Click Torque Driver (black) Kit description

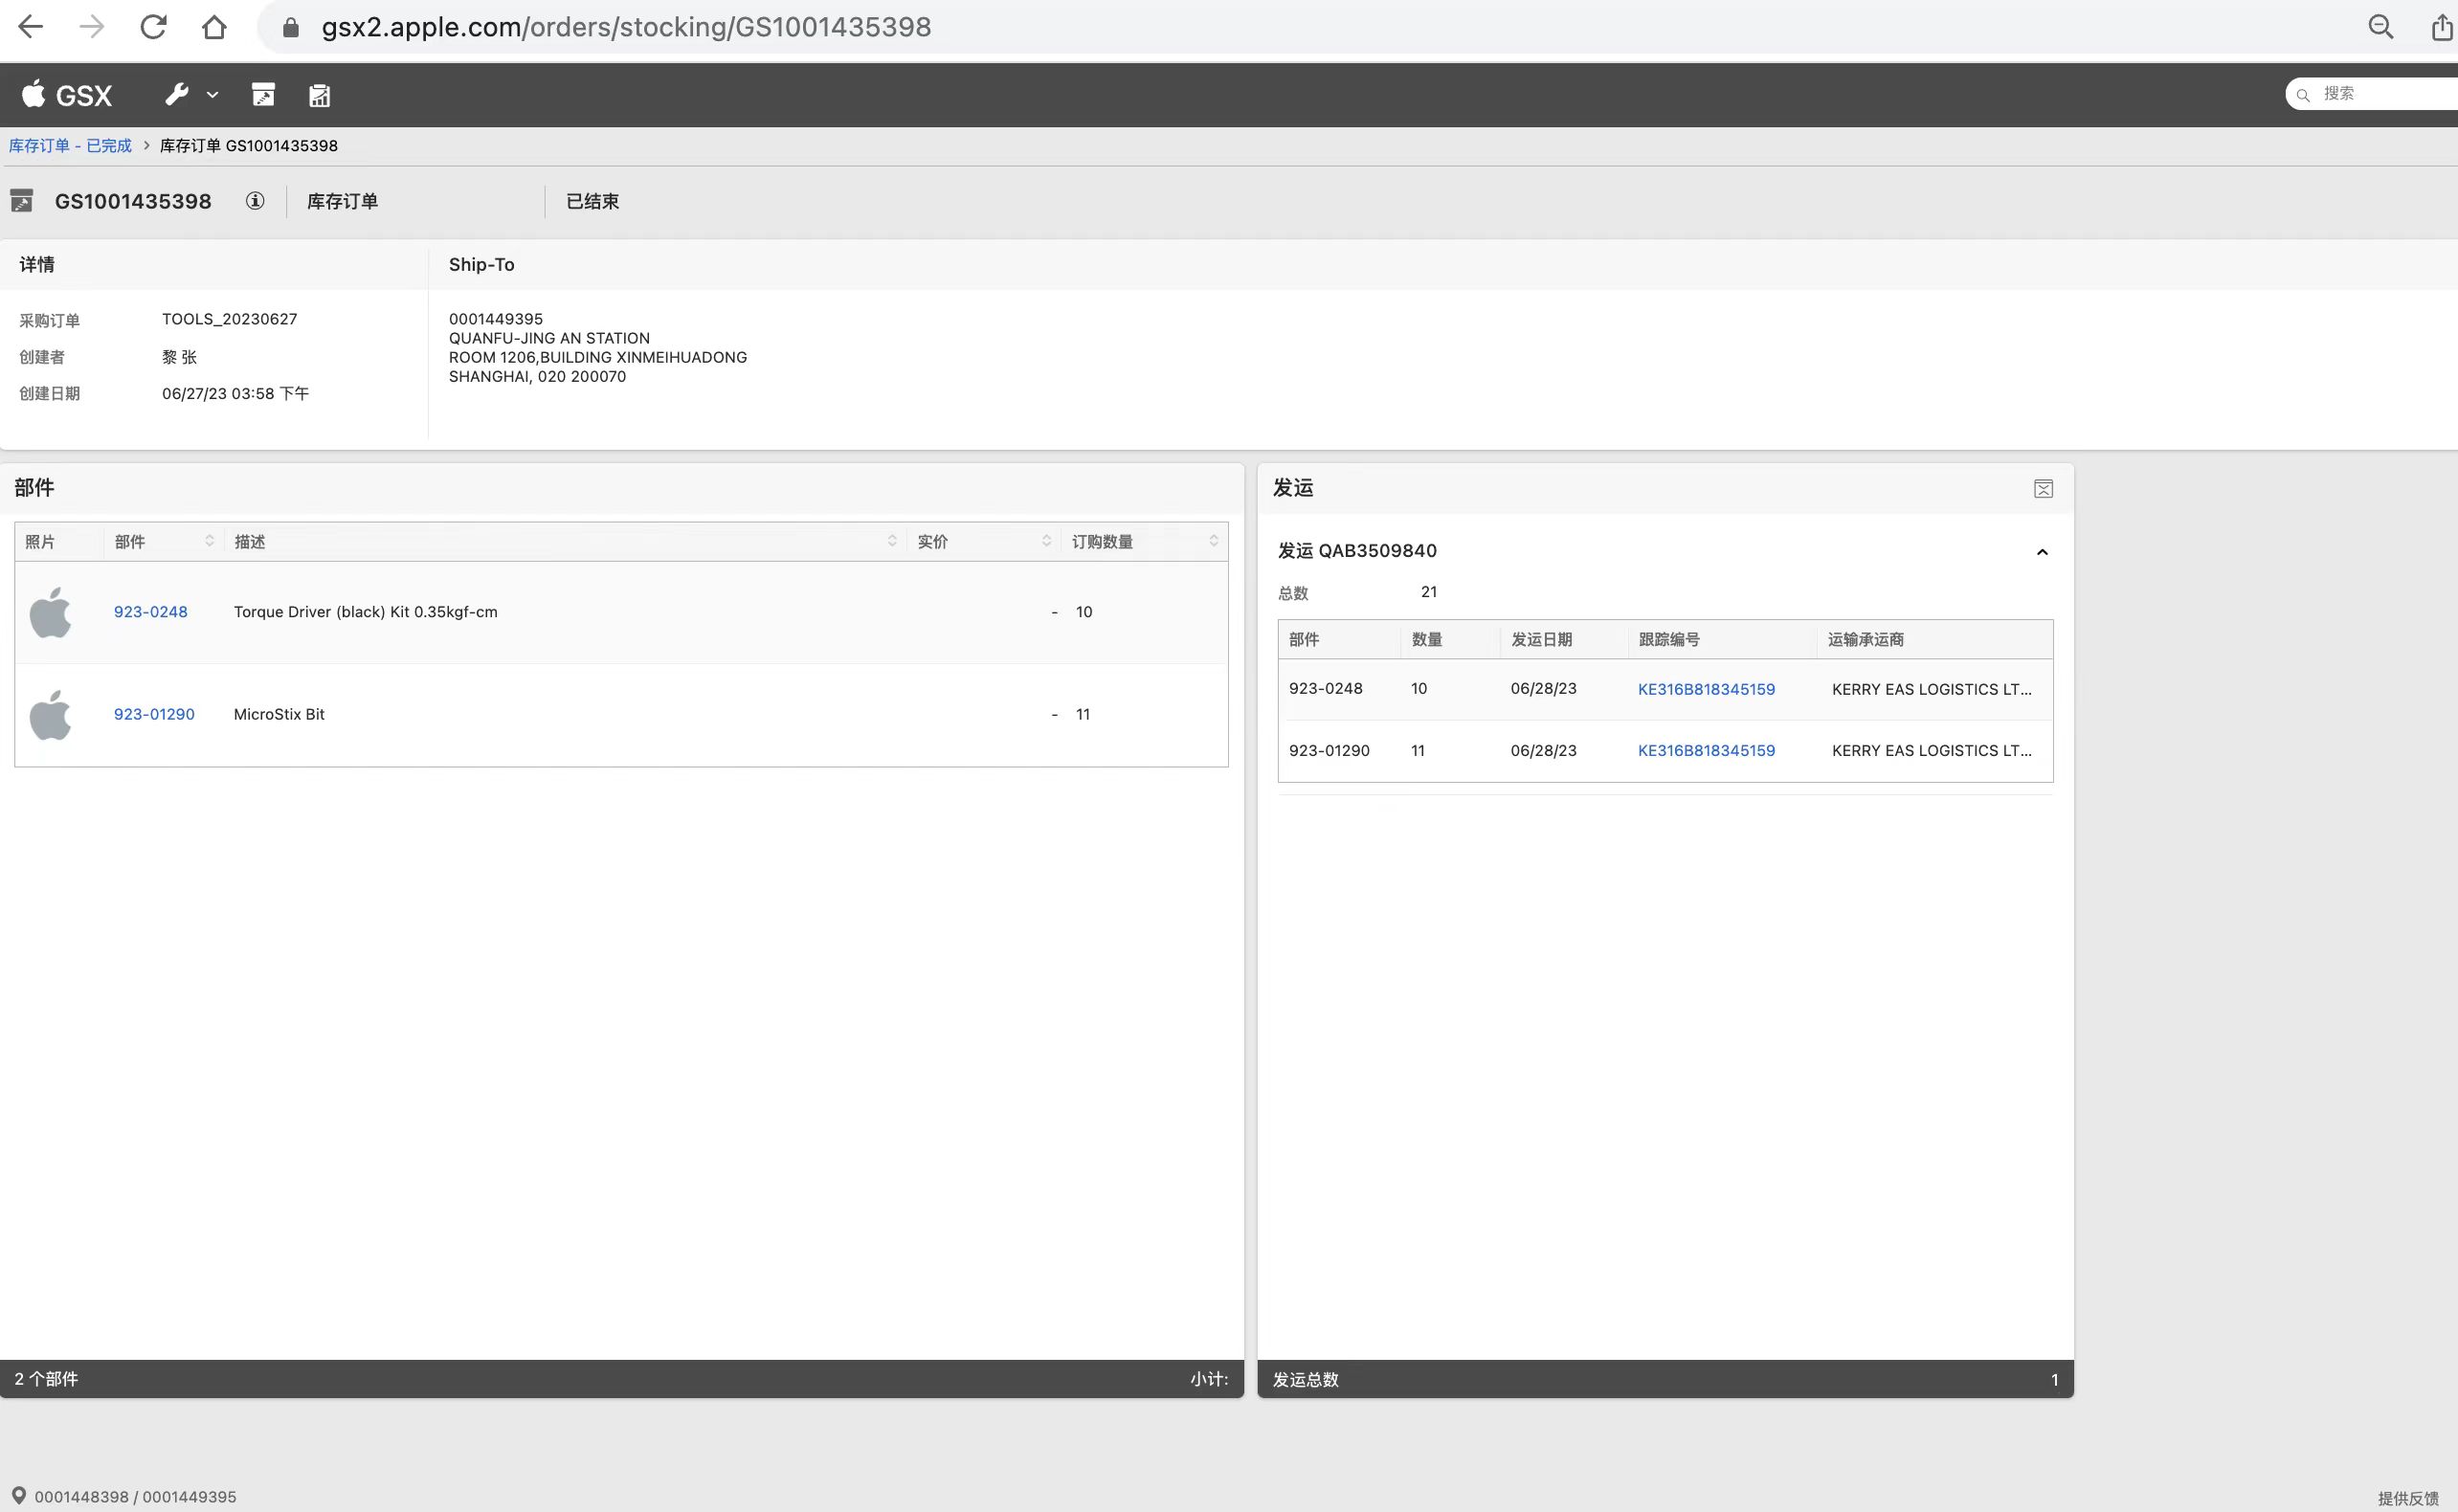(x=365, y=612)
